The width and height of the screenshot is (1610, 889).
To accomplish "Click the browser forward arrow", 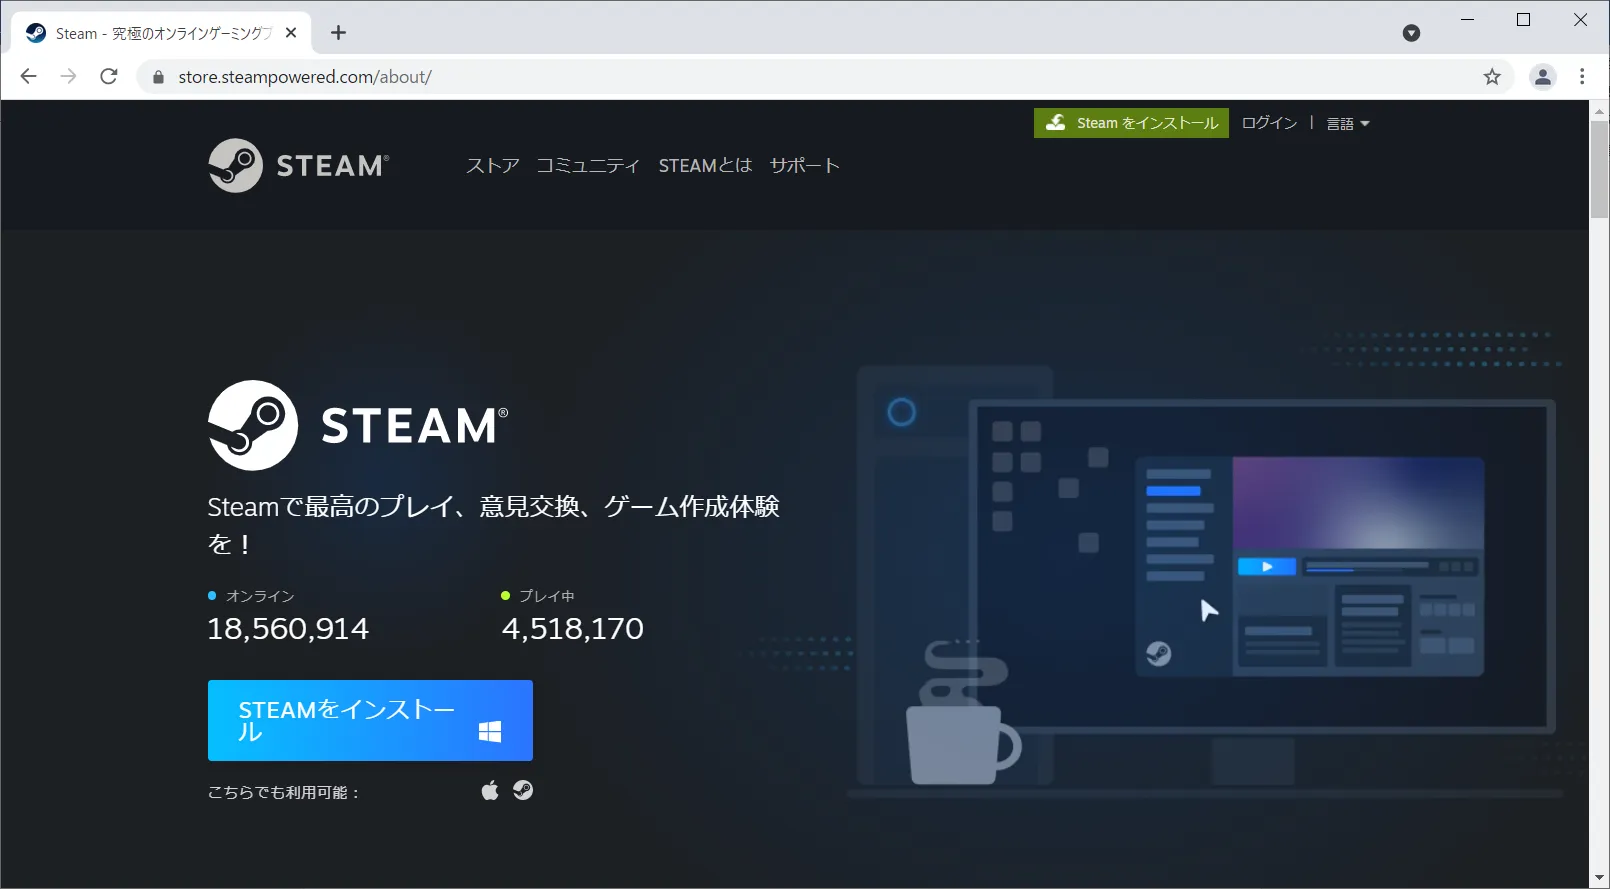I will (68, 76).
